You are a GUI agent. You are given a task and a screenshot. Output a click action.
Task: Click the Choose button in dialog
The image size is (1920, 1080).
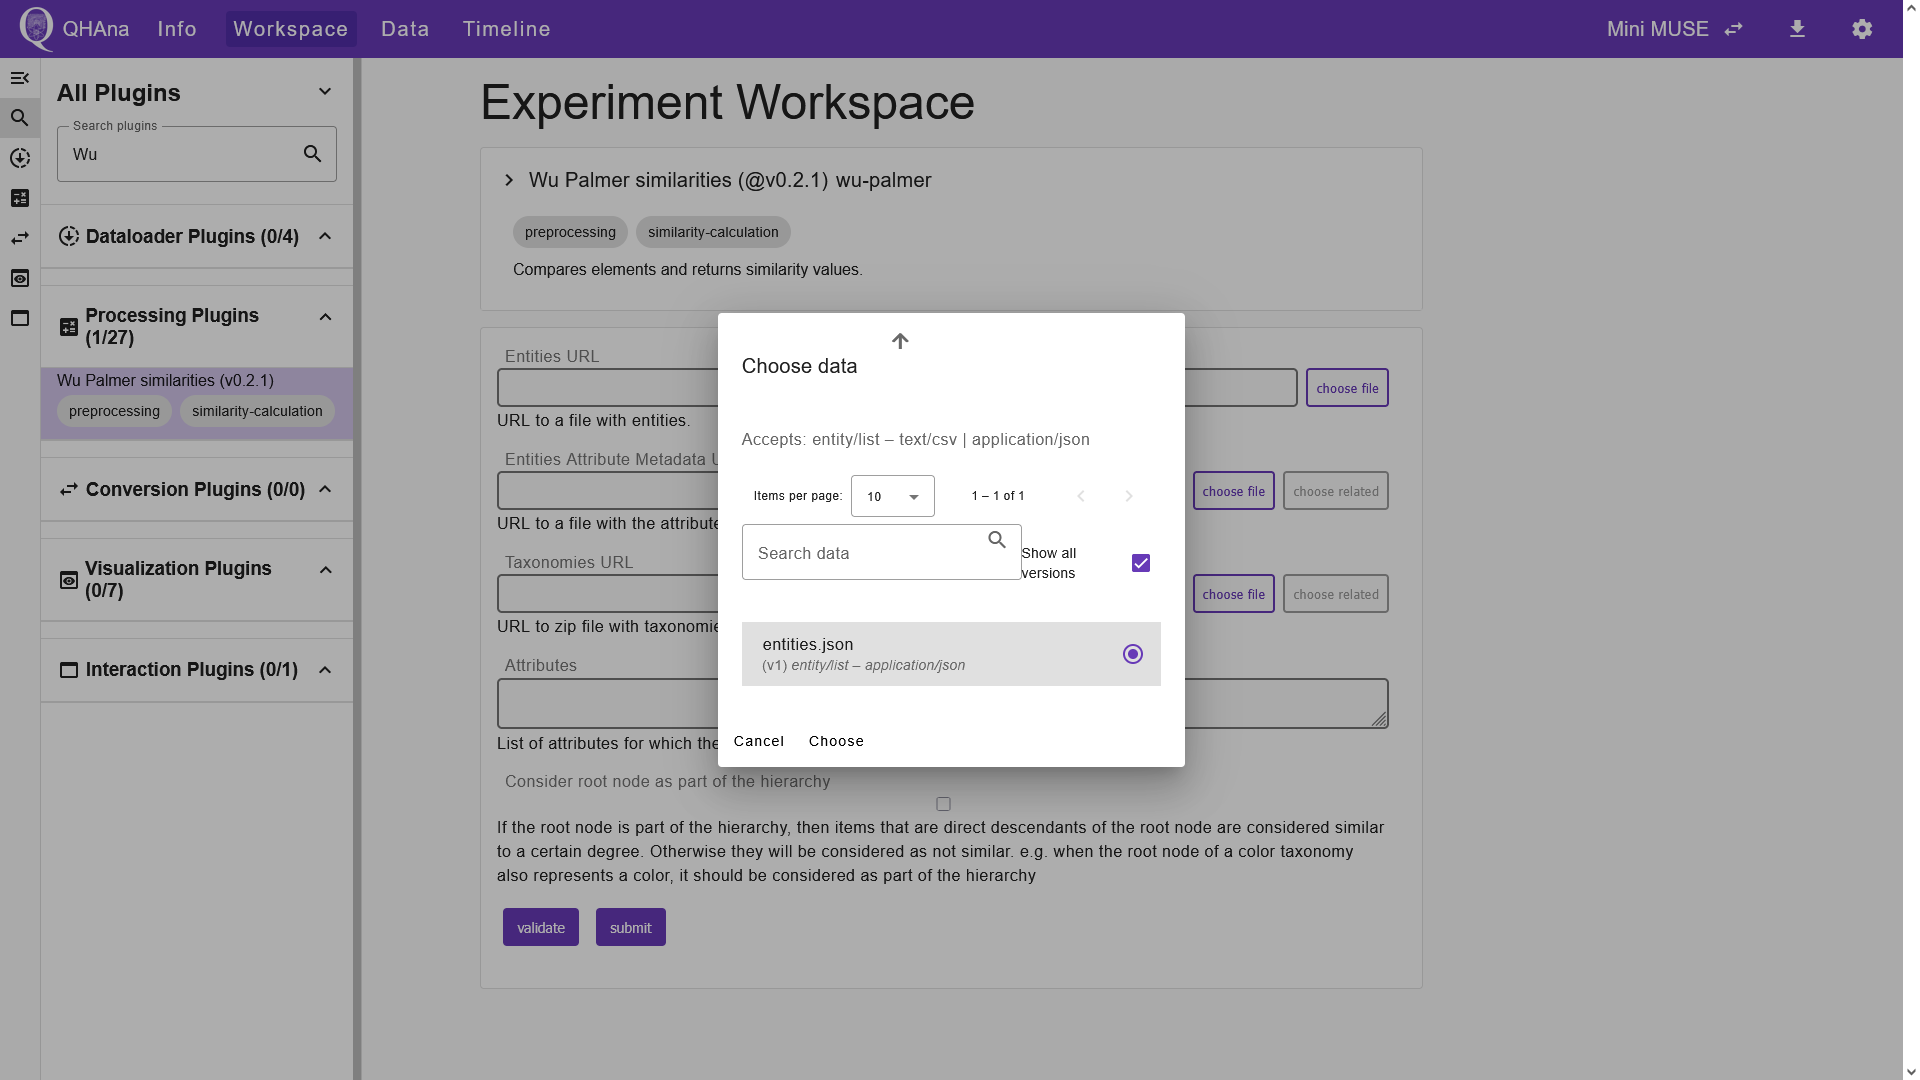pos(836,741)
